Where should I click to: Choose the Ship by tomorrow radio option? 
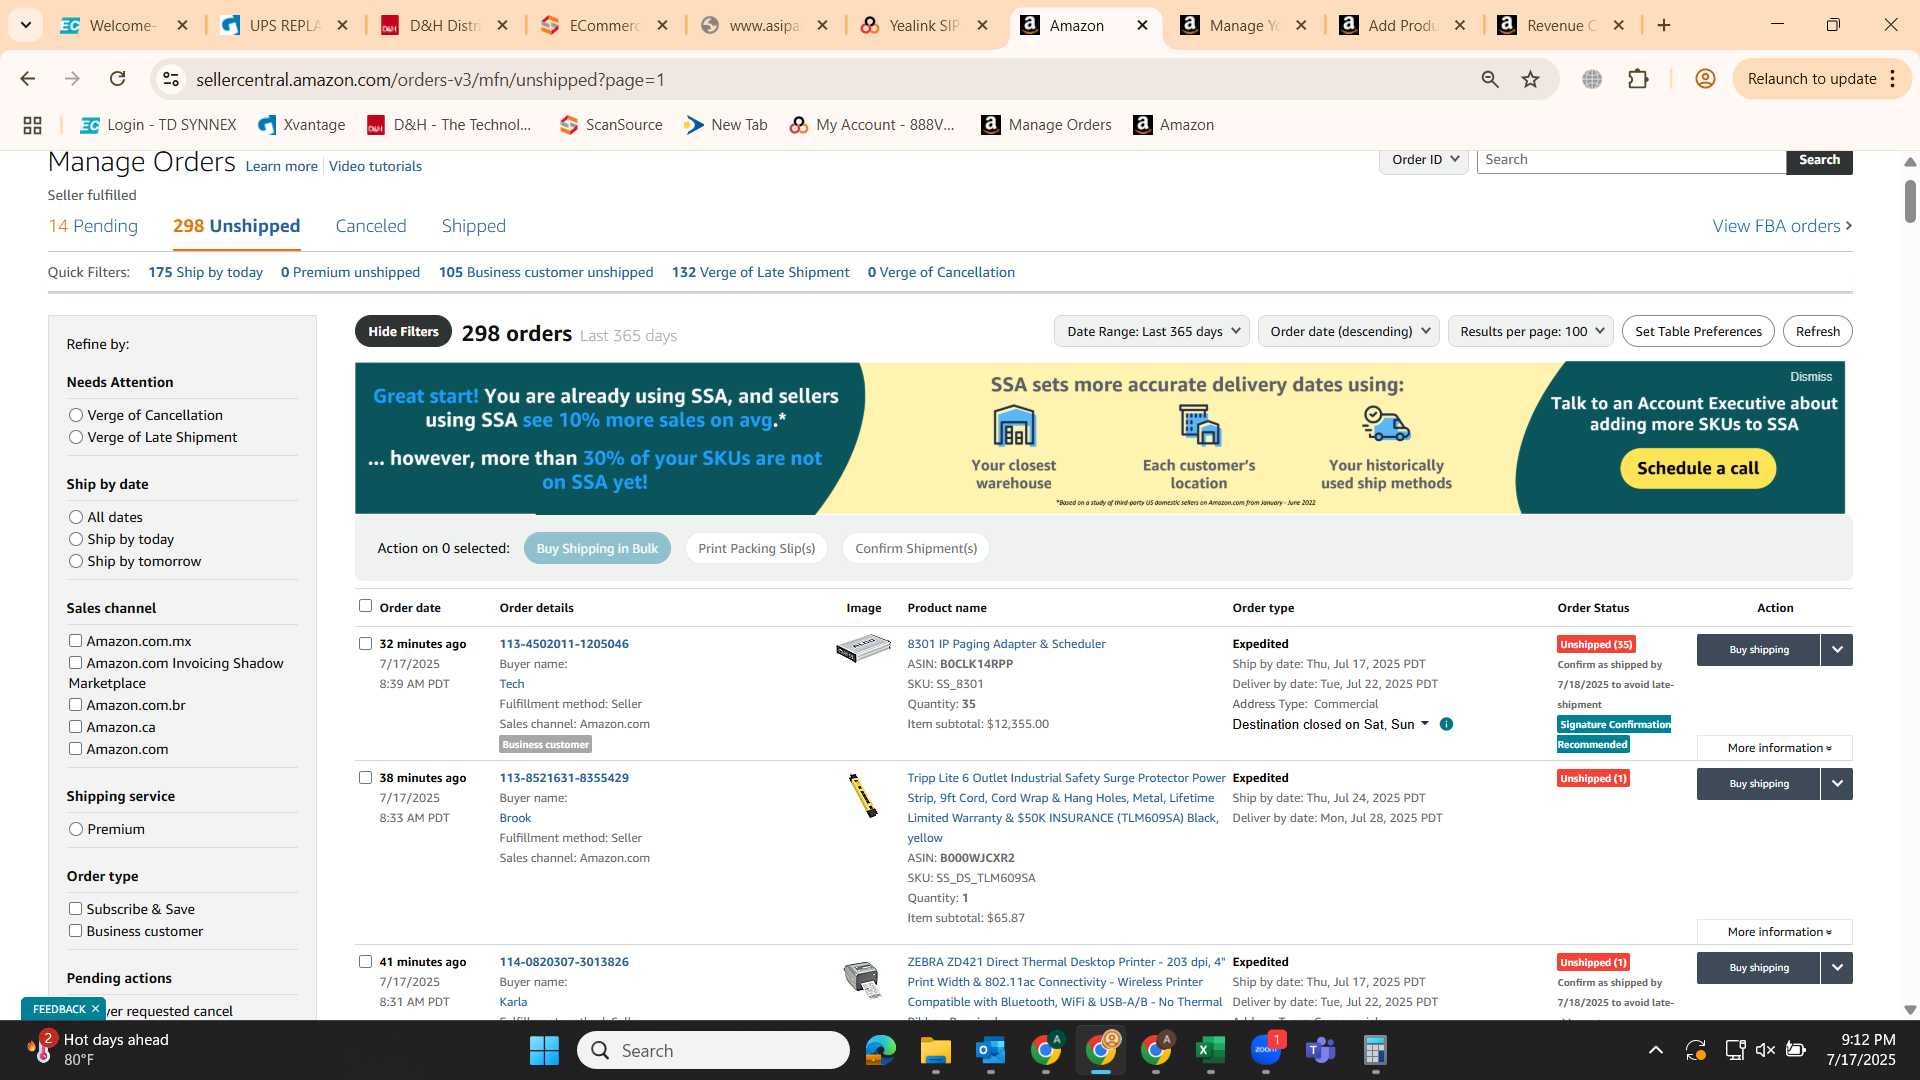click(76, 561)
